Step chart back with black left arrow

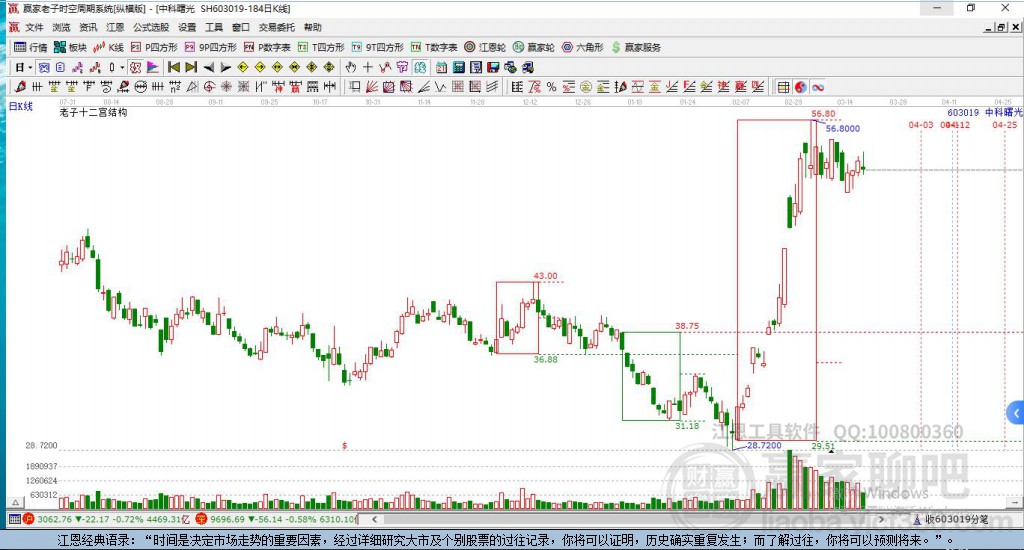pos(208,67)
